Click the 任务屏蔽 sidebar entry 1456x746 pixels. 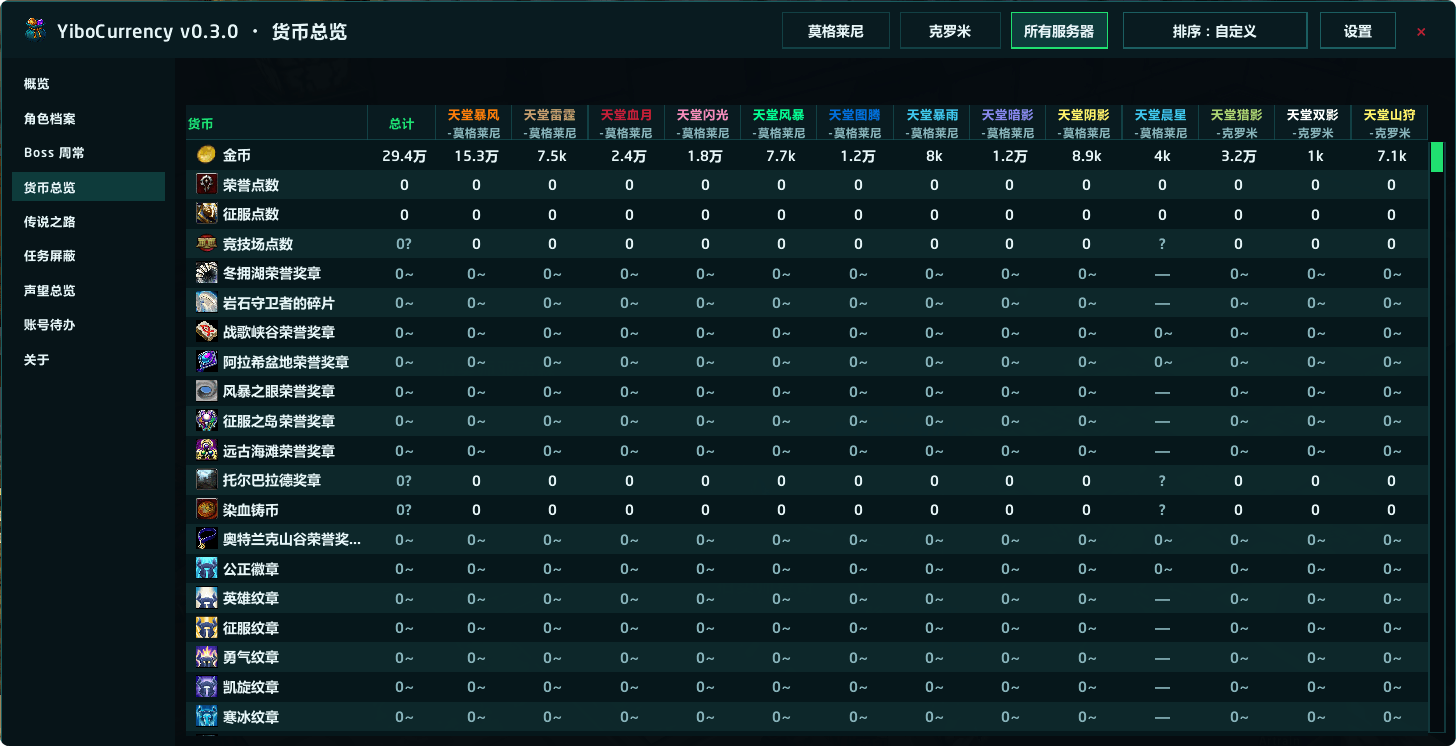(88, 256)
